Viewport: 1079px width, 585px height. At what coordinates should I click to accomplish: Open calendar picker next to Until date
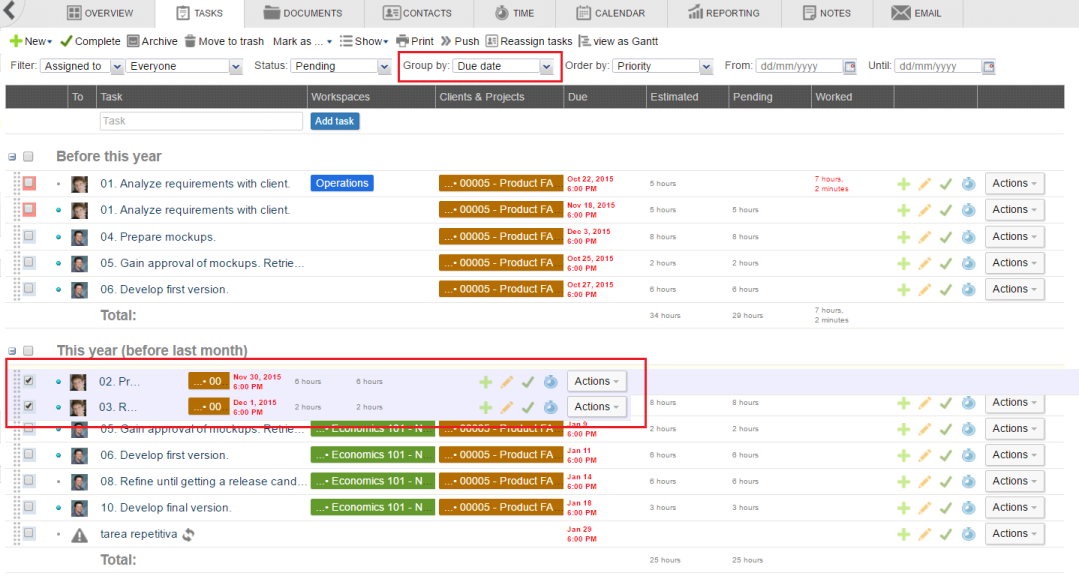coord(988,67)
